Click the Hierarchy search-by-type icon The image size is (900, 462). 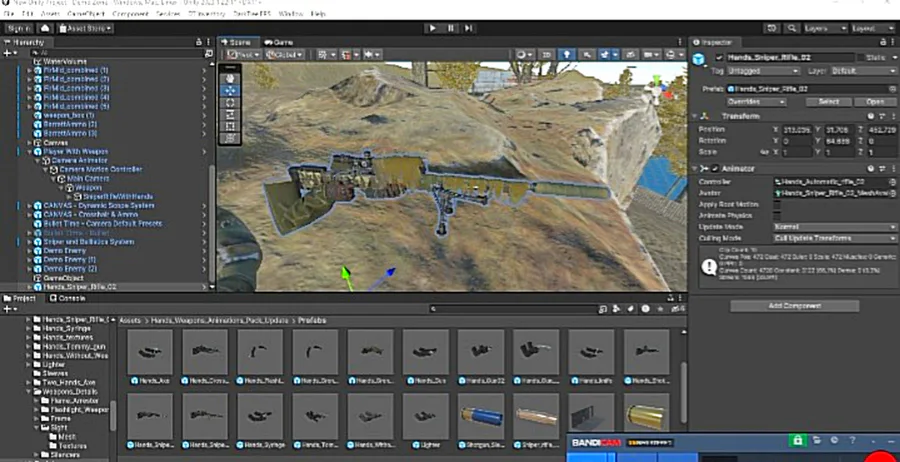click(208, 53)
